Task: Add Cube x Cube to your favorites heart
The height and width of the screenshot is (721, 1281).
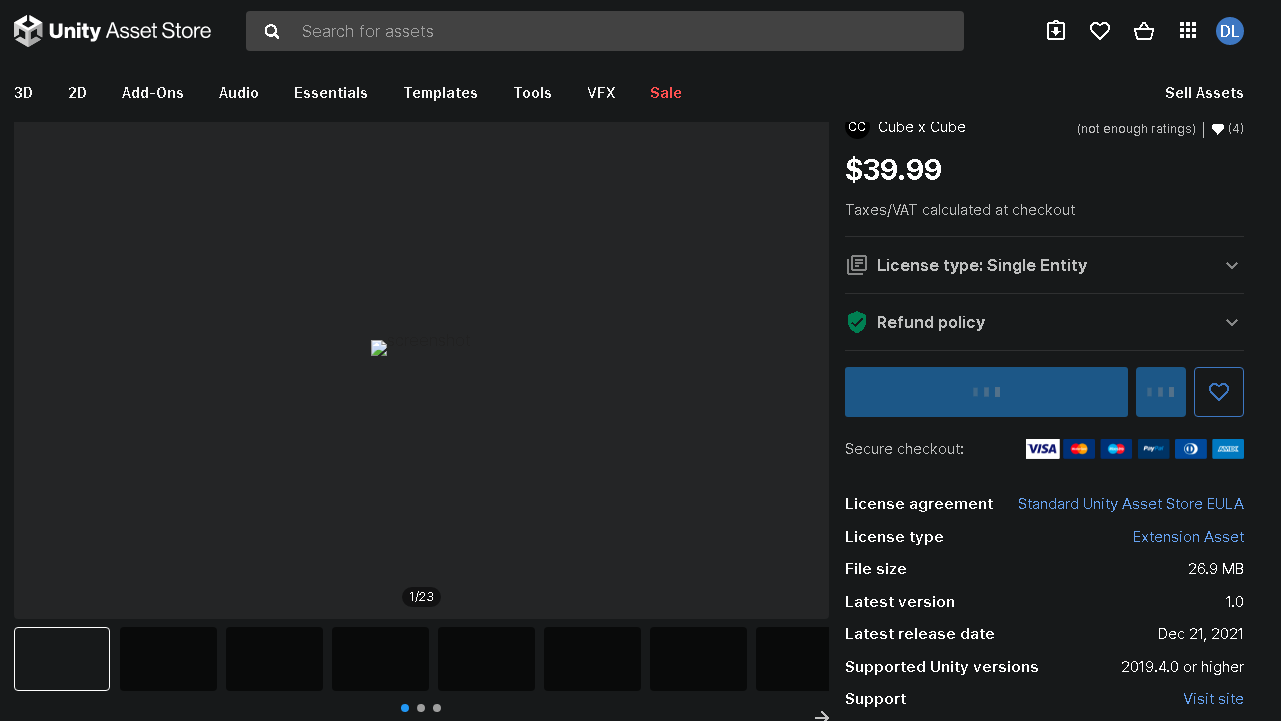Action: [1218, 391]
